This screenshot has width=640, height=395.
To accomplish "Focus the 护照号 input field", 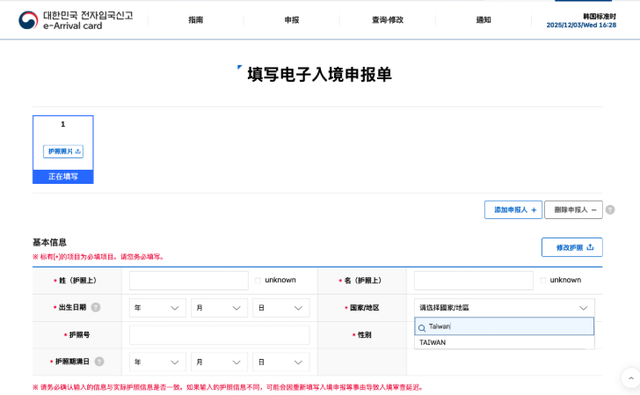I will [x=219, y=335].
